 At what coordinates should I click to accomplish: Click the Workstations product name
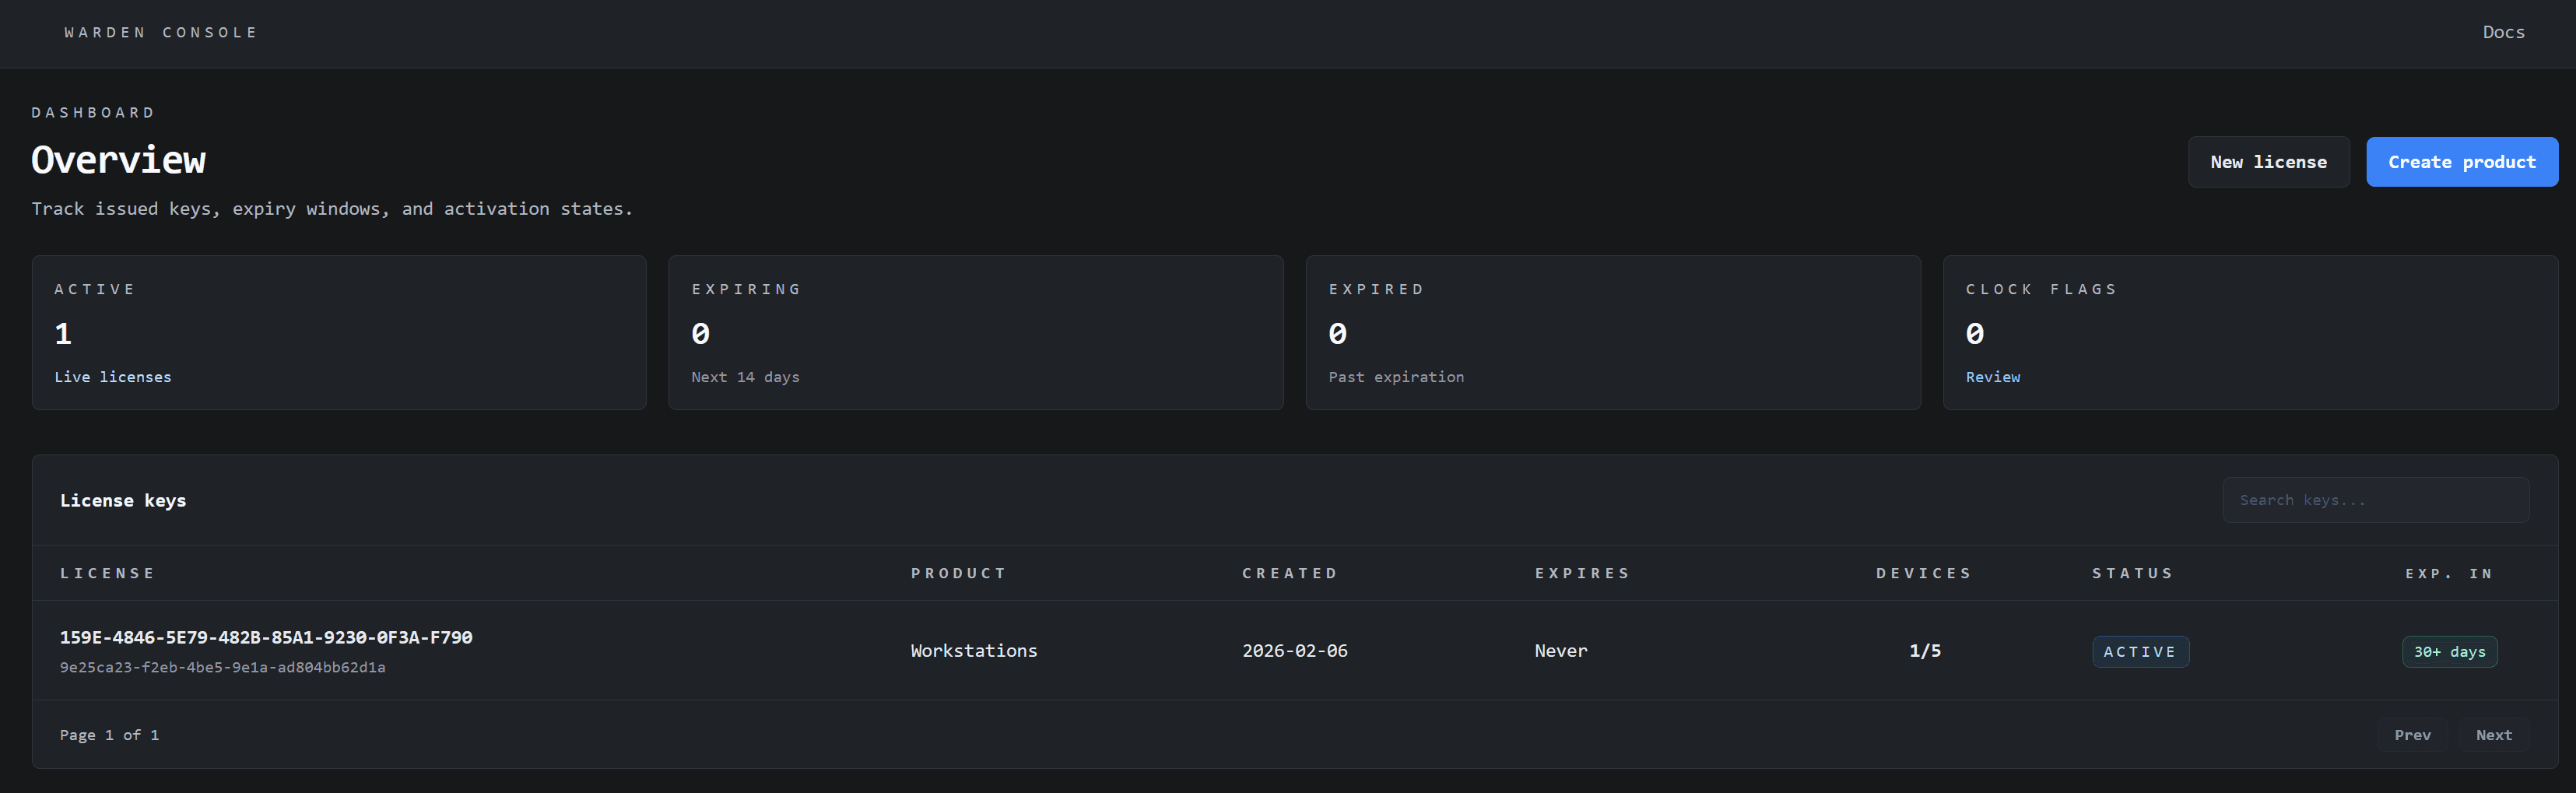tap(973, 650)
